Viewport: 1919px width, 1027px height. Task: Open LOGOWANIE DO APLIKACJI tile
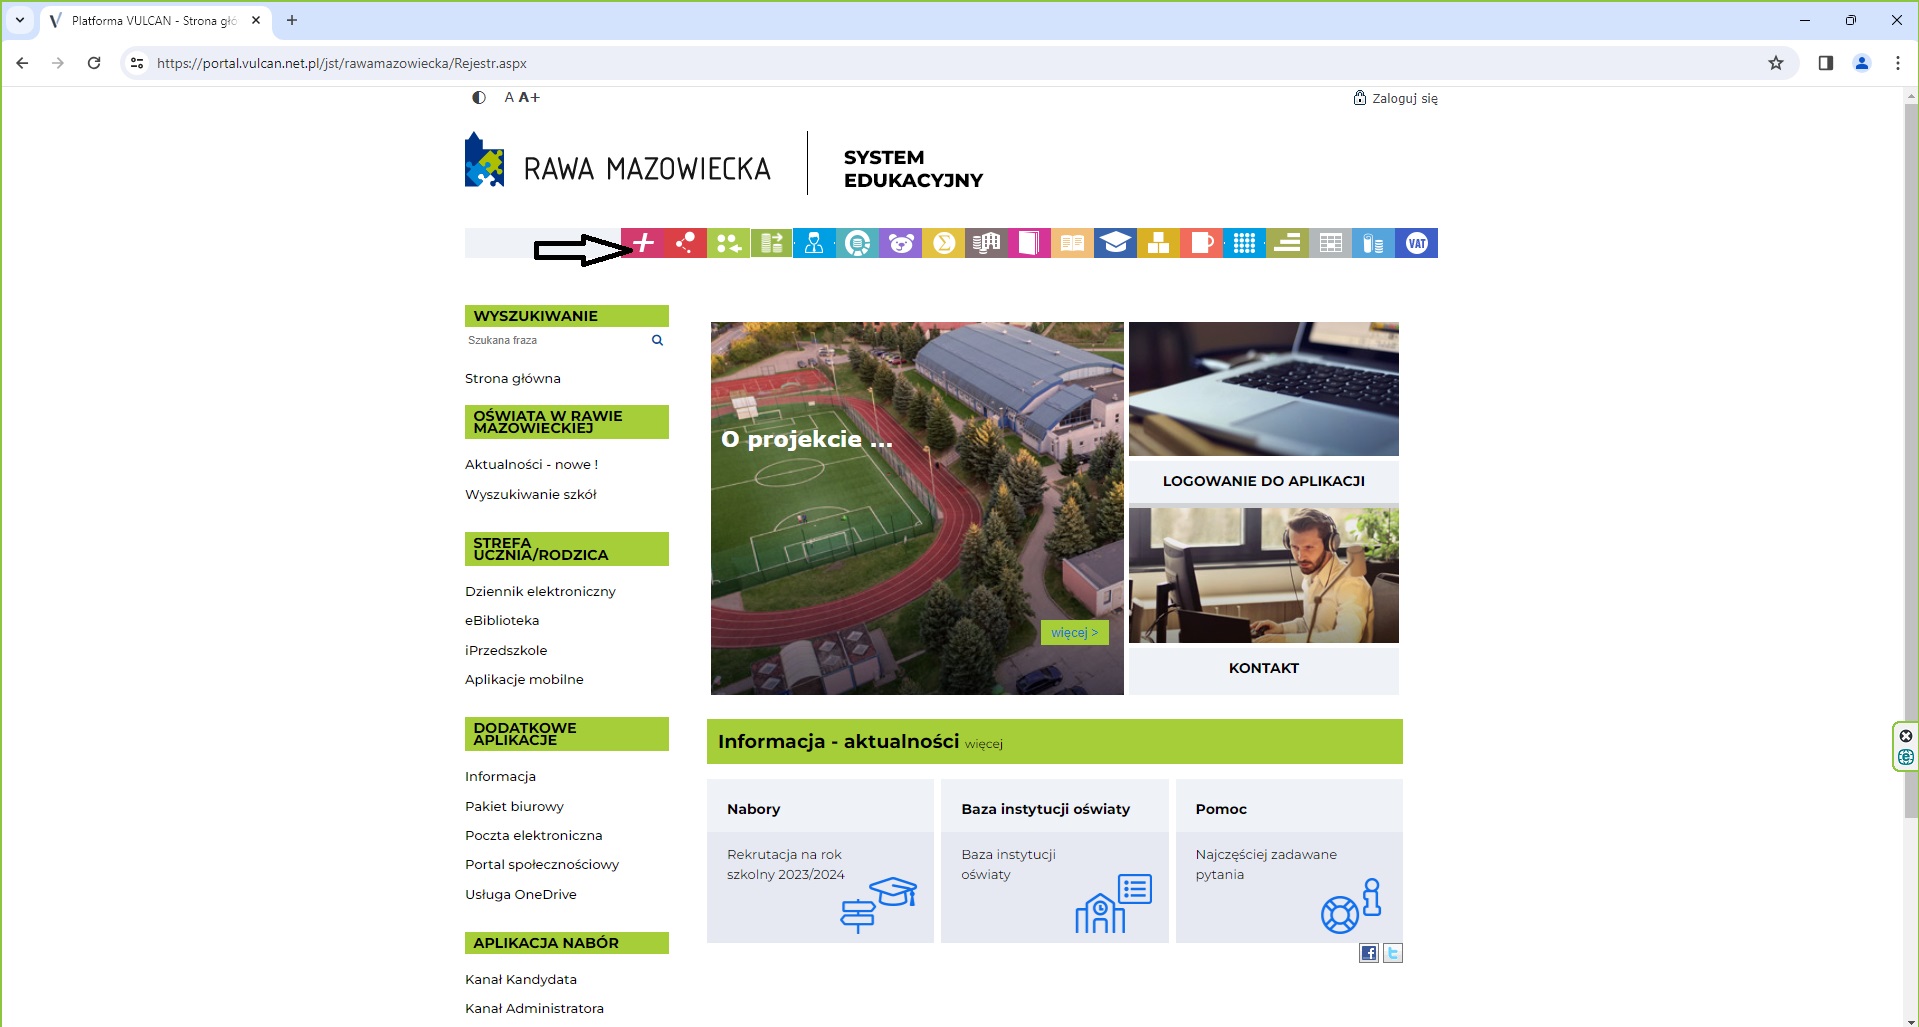click(x=1263, y=481)
